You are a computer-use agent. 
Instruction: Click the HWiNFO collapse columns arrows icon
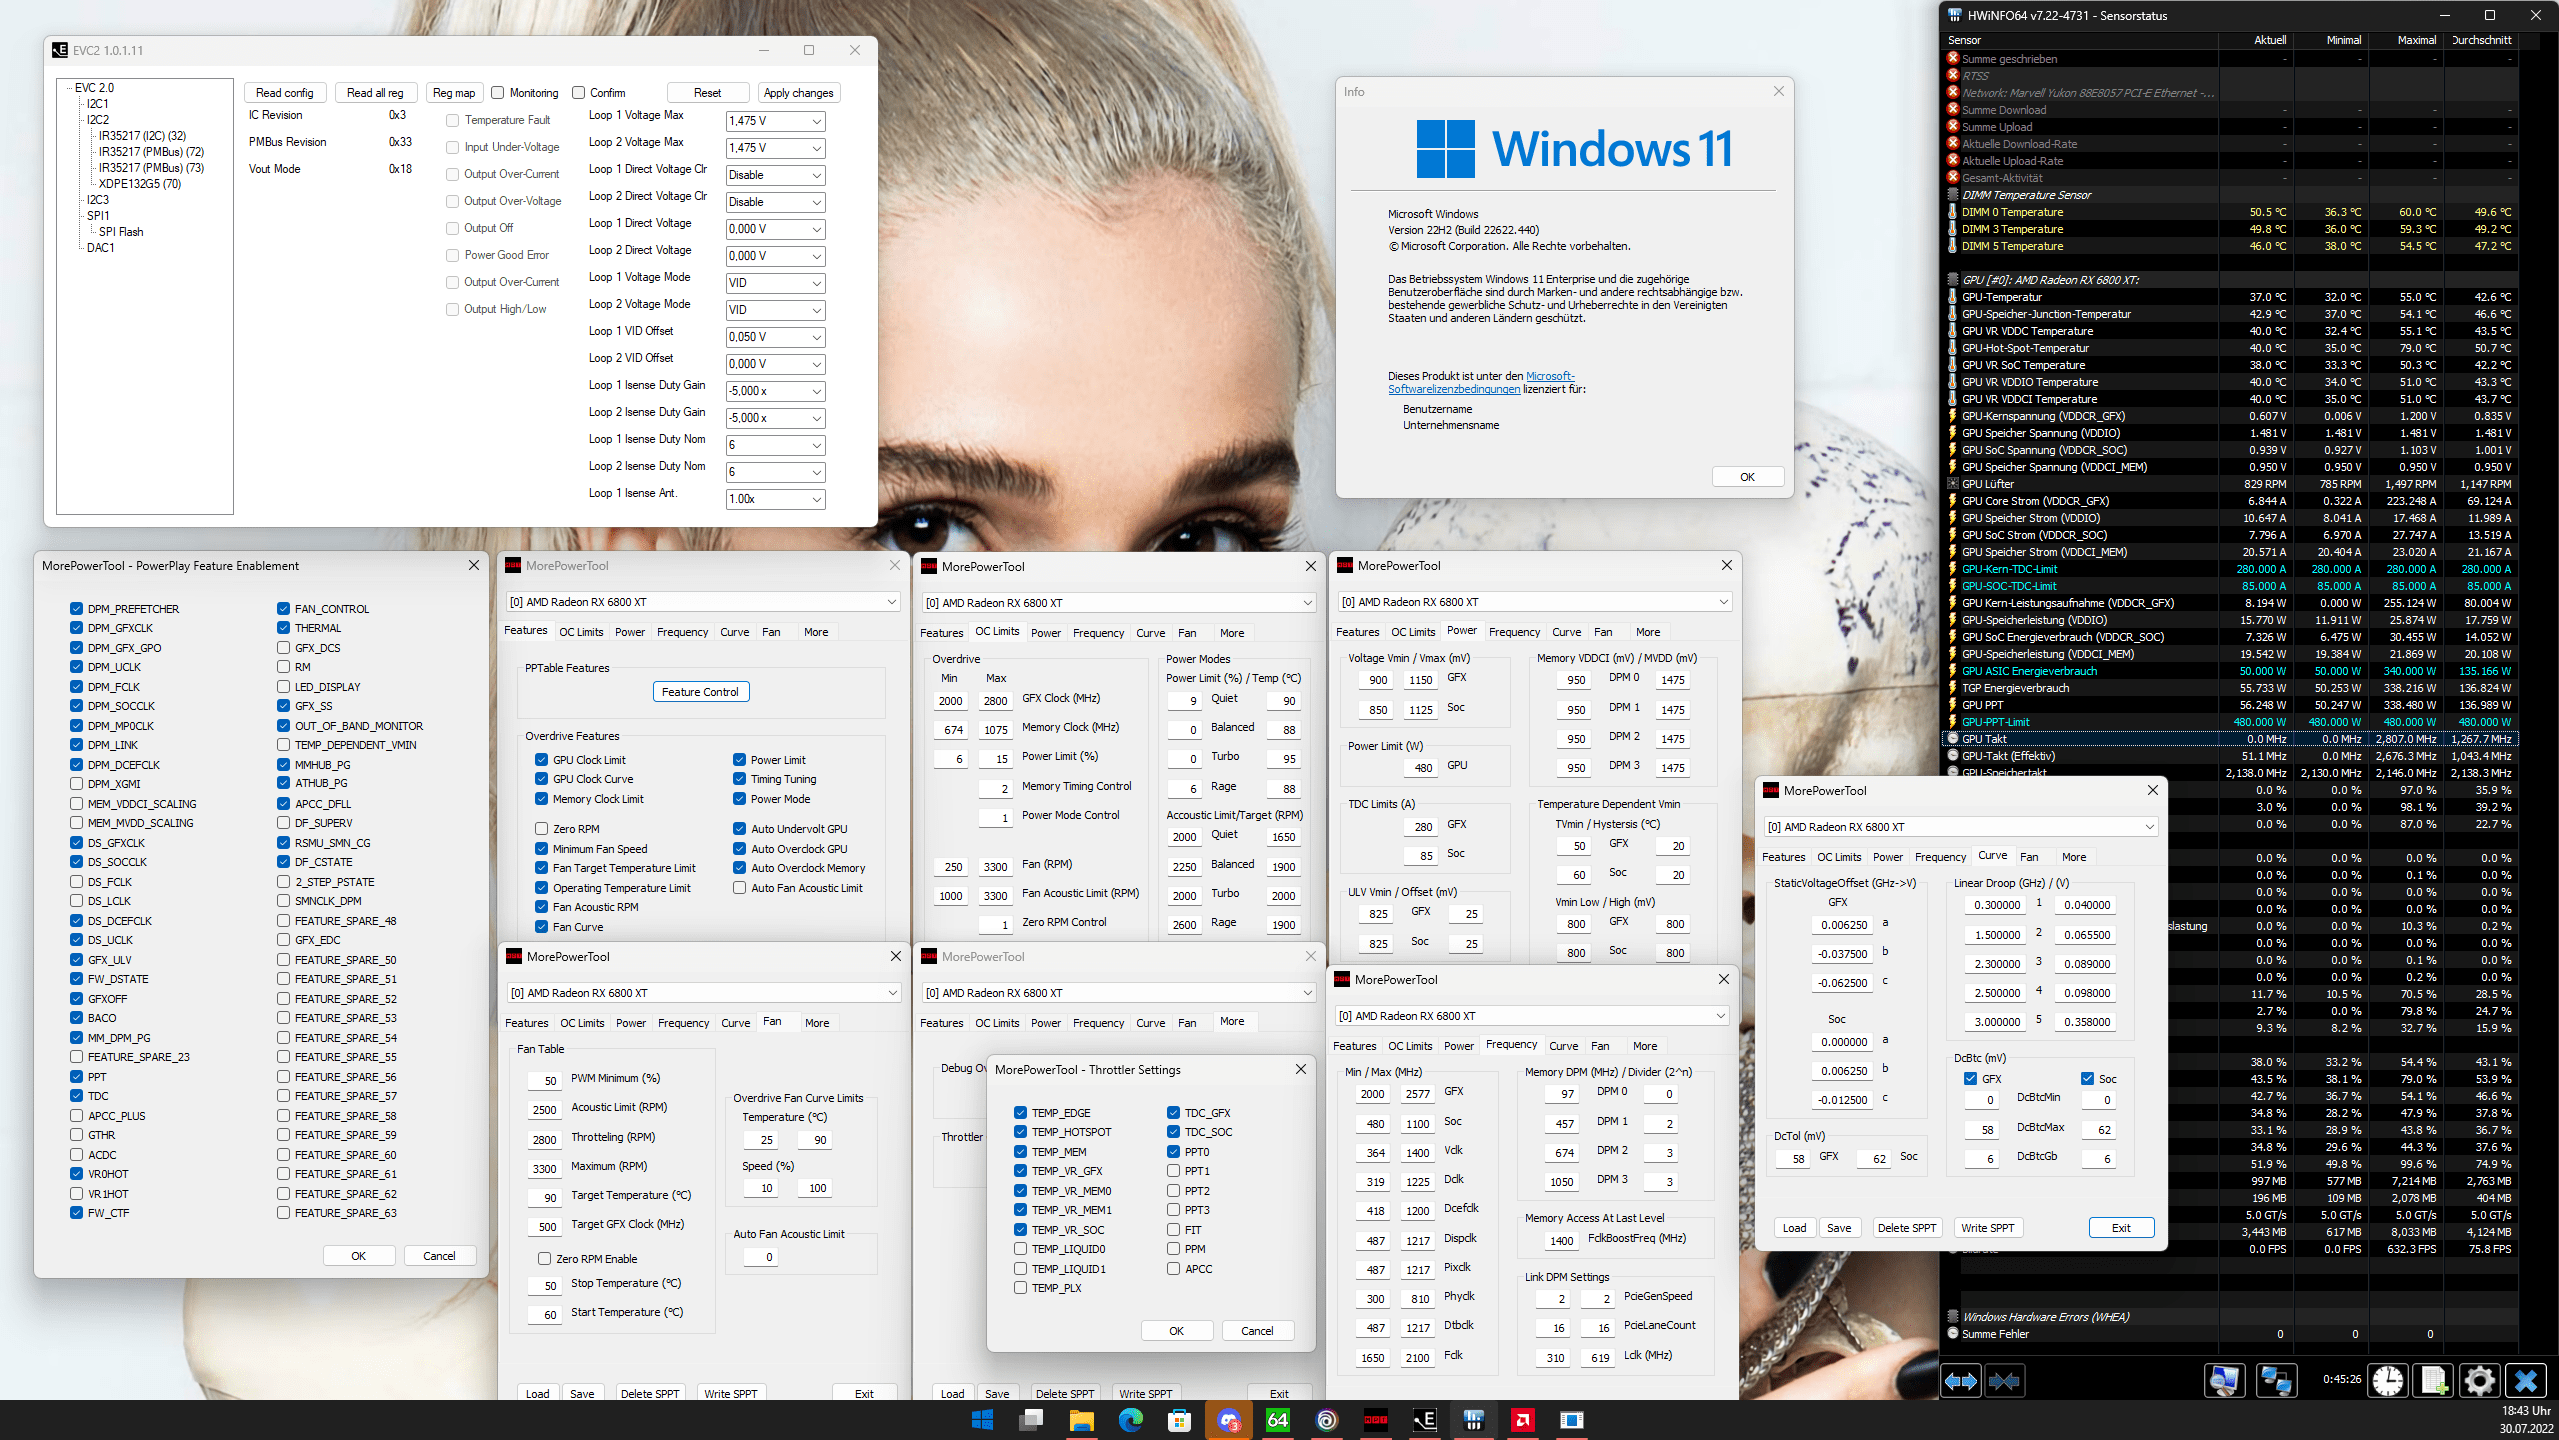[x=2005, y=1381]
